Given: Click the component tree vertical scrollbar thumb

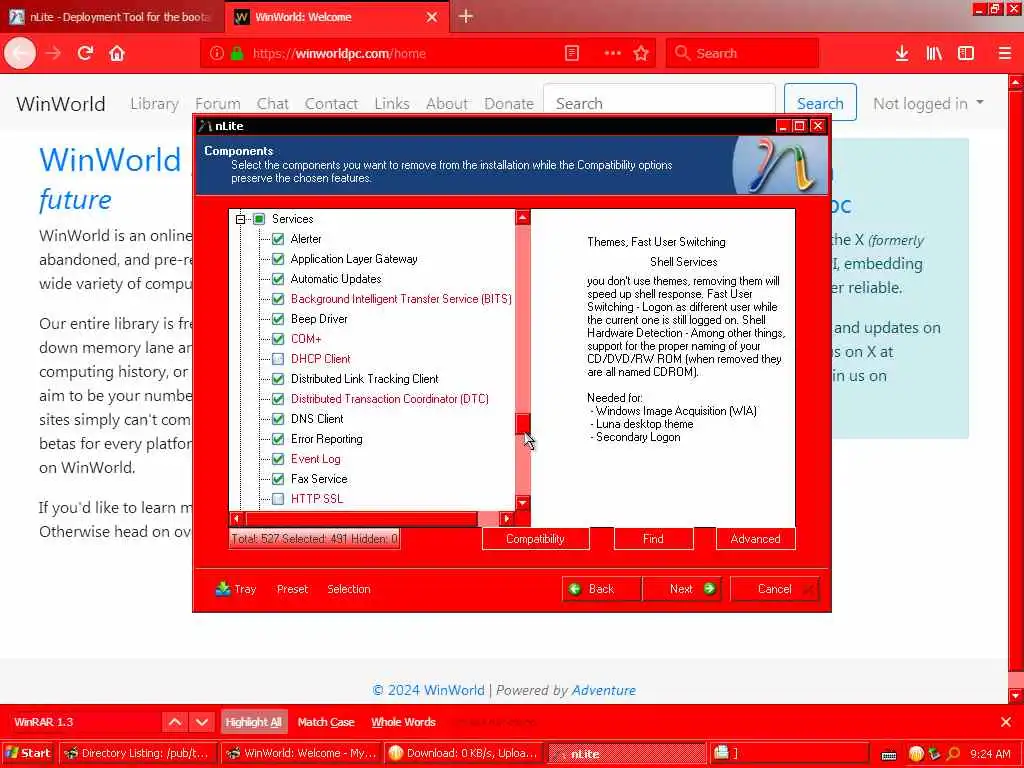Looking at the screenshot, I should tap(522, 423).
